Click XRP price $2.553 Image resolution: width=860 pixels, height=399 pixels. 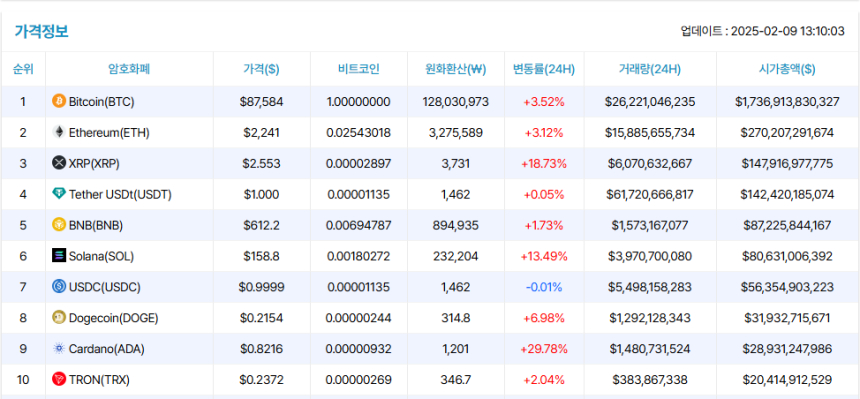pos(262,164)
